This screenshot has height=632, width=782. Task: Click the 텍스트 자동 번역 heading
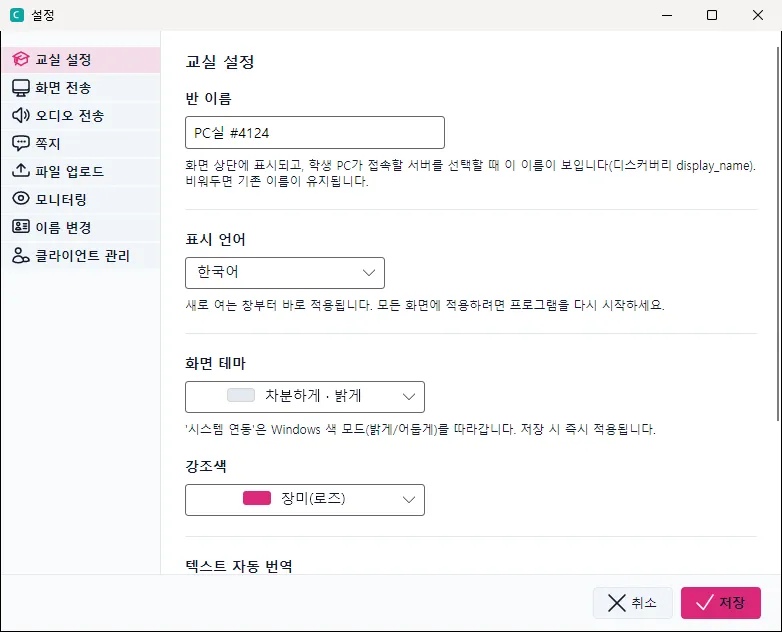pos(239,566)
